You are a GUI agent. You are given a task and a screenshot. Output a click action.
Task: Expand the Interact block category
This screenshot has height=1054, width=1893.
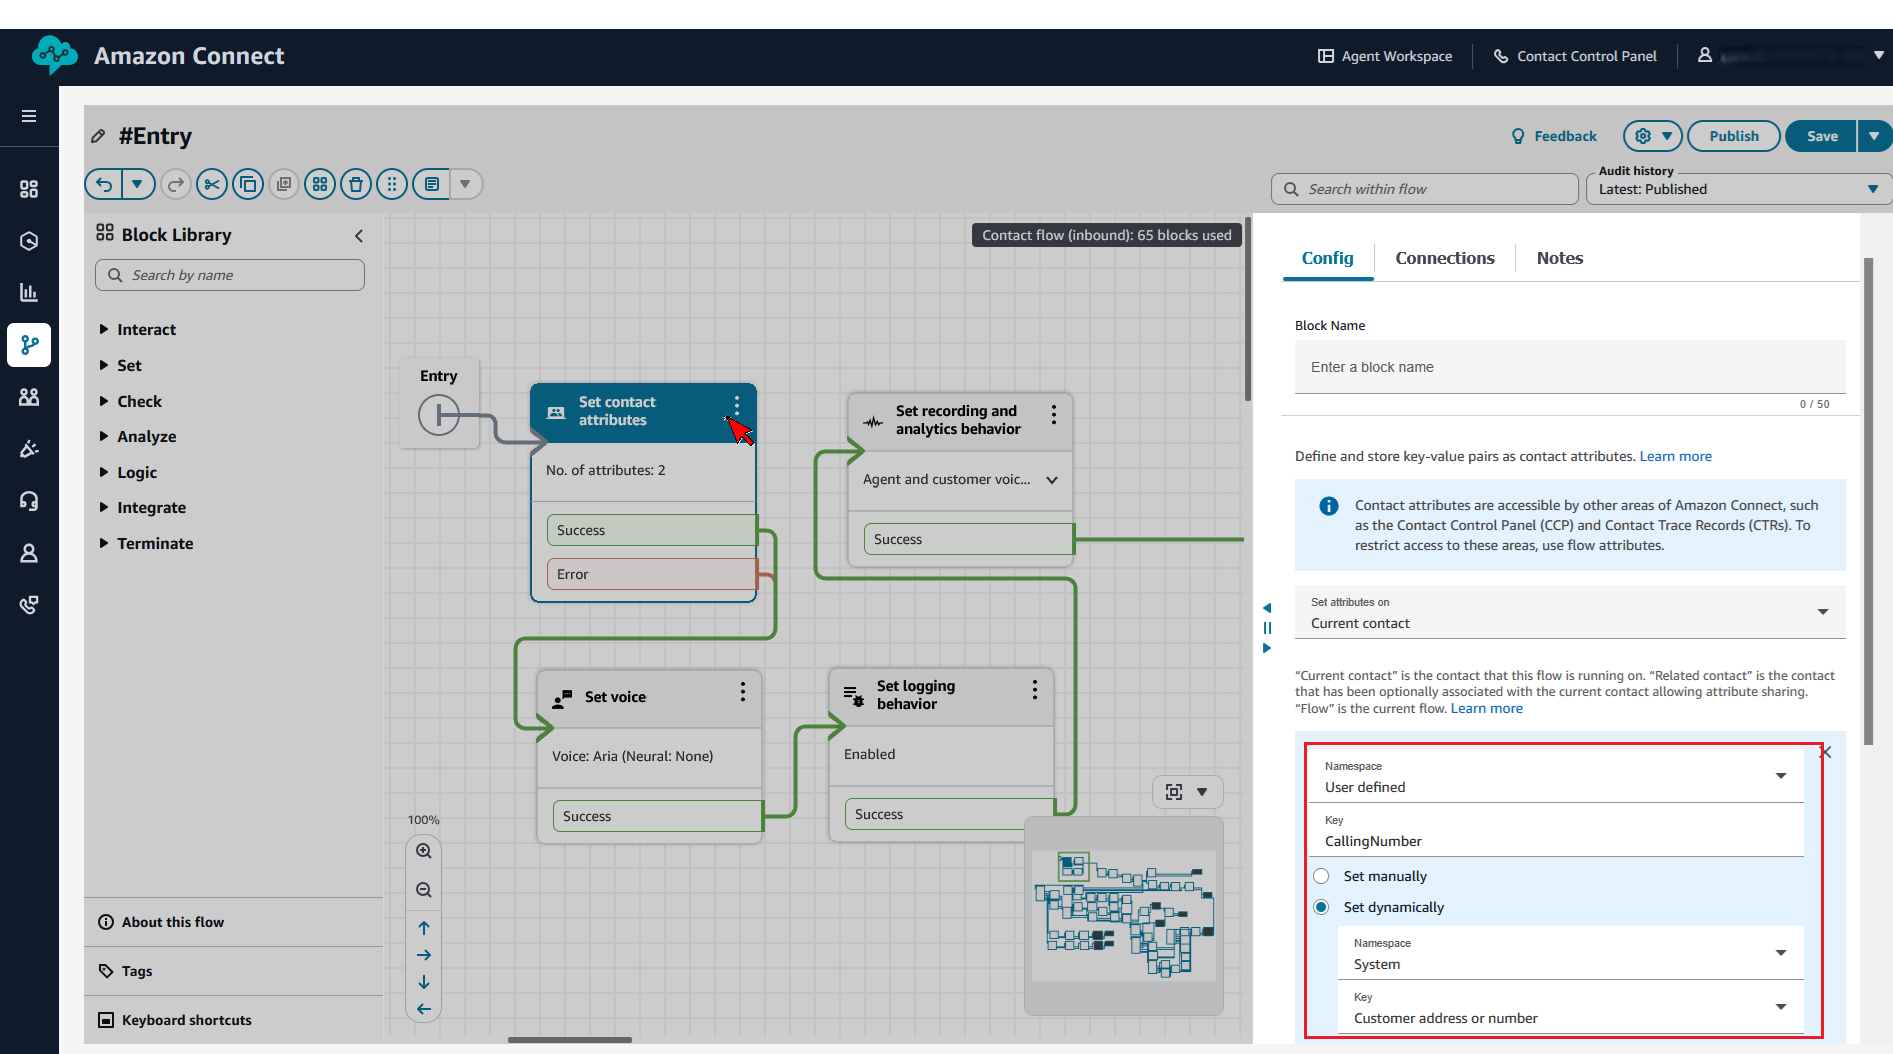[x=146, y=330]
